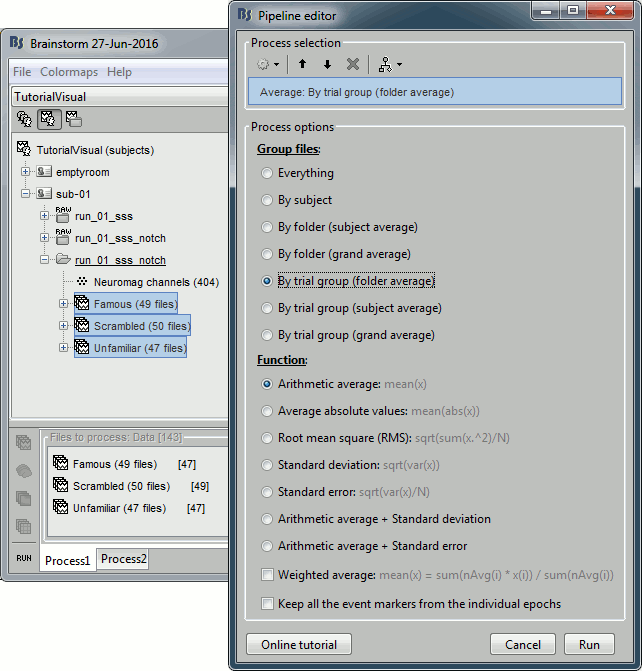Select 'By subject' grouping option
Viewport: 642px width, 671px height.
tap(266, 200)
